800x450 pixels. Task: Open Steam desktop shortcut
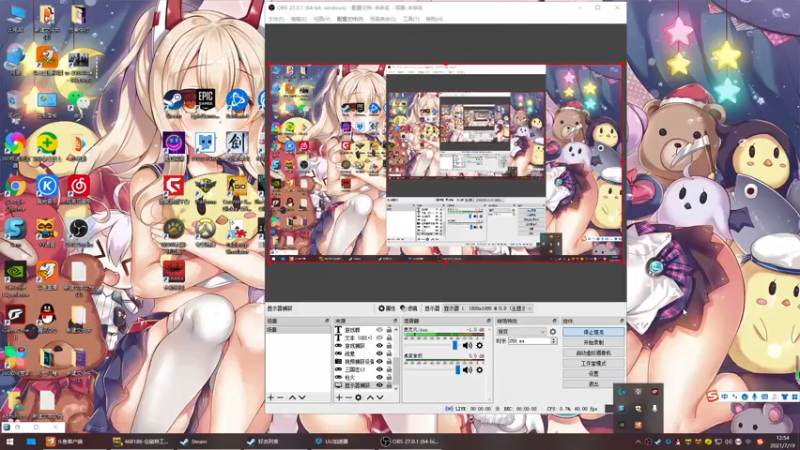coord(173,104)
